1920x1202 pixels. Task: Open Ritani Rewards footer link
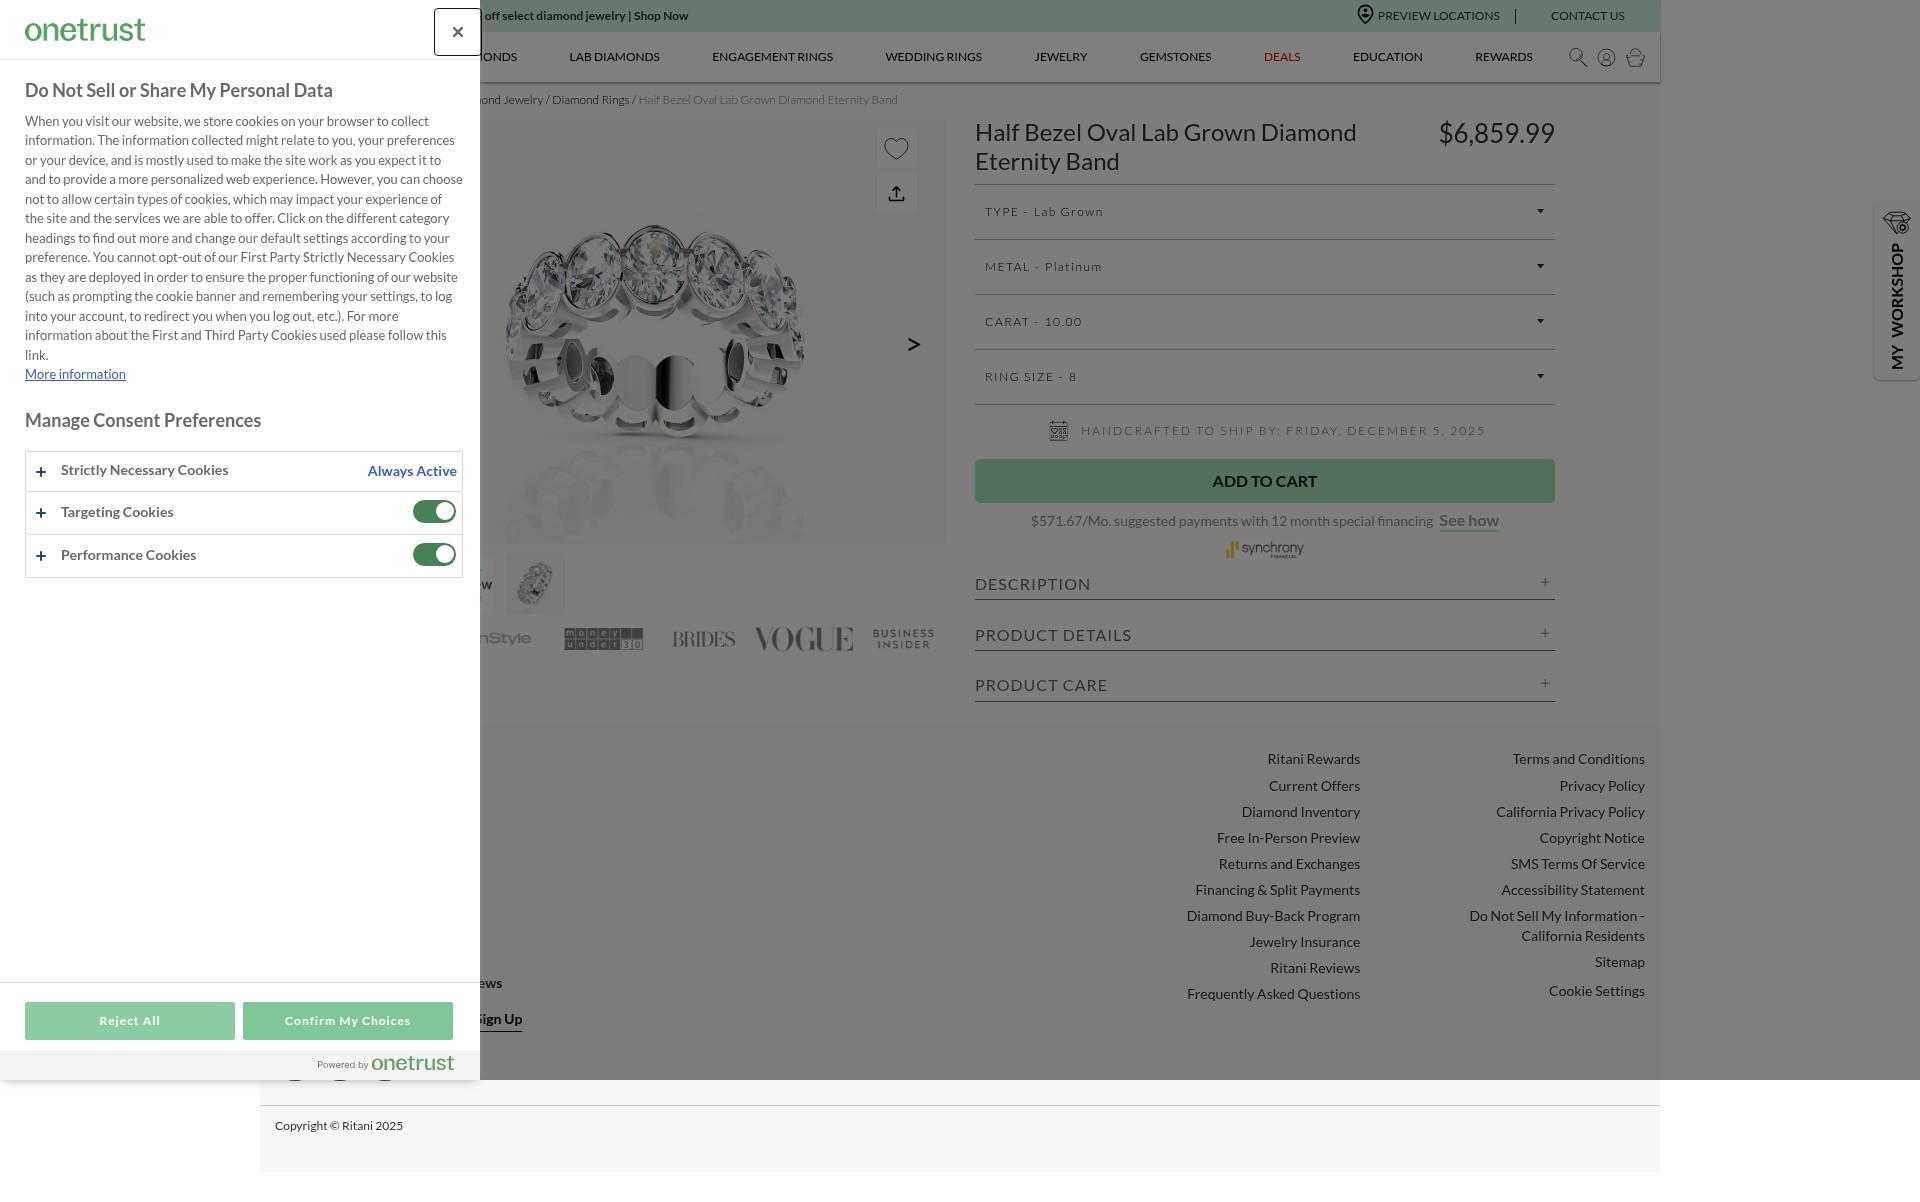tap(1313, 760)
